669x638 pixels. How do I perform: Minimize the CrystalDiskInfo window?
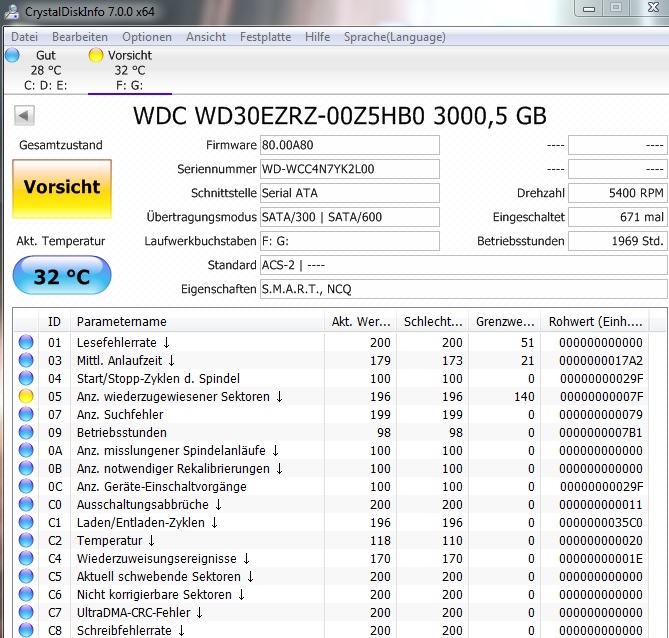(x=589, y=8)
